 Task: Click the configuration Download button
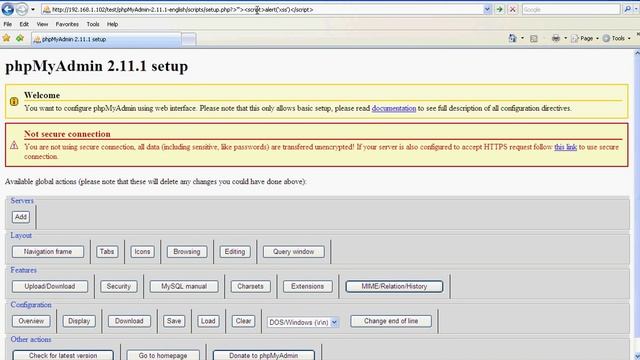[x=129, y=321]
